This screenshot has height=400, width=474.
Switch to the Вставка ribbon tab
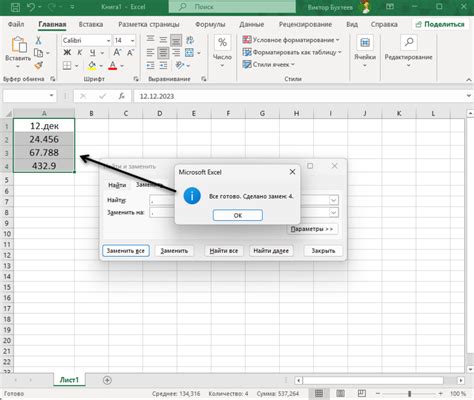(91, 24)
